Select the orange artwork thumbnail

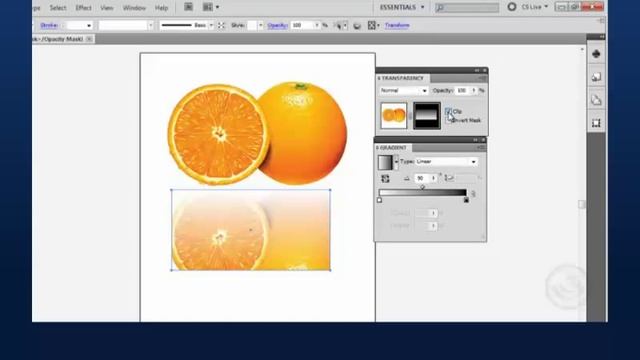point(393,116)
